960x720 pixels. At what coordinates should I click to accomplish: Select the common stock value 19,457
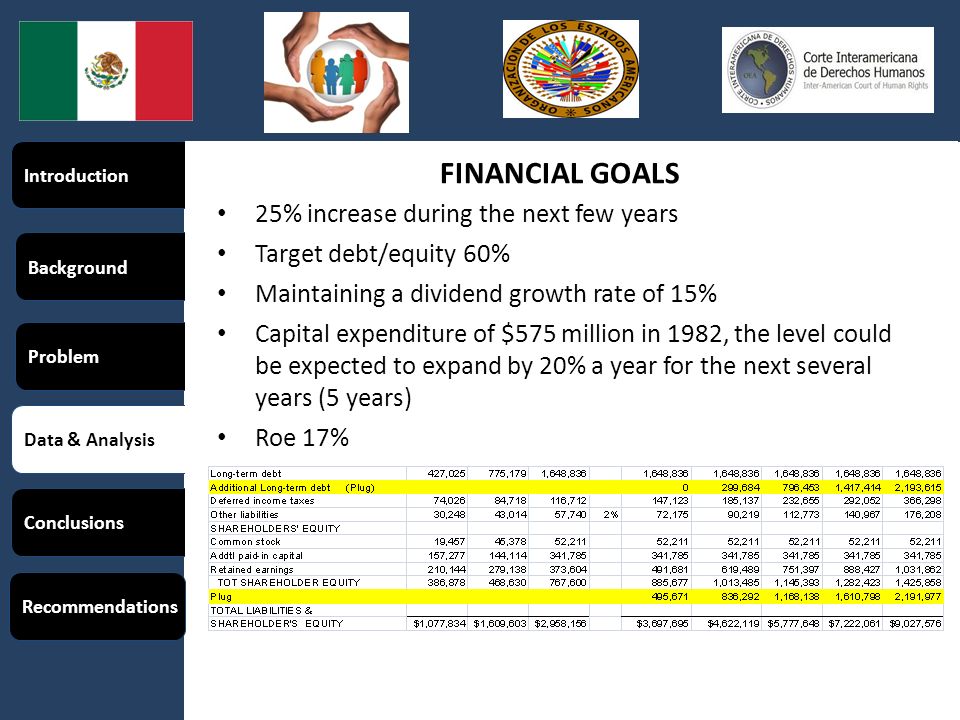click(449, 542)
